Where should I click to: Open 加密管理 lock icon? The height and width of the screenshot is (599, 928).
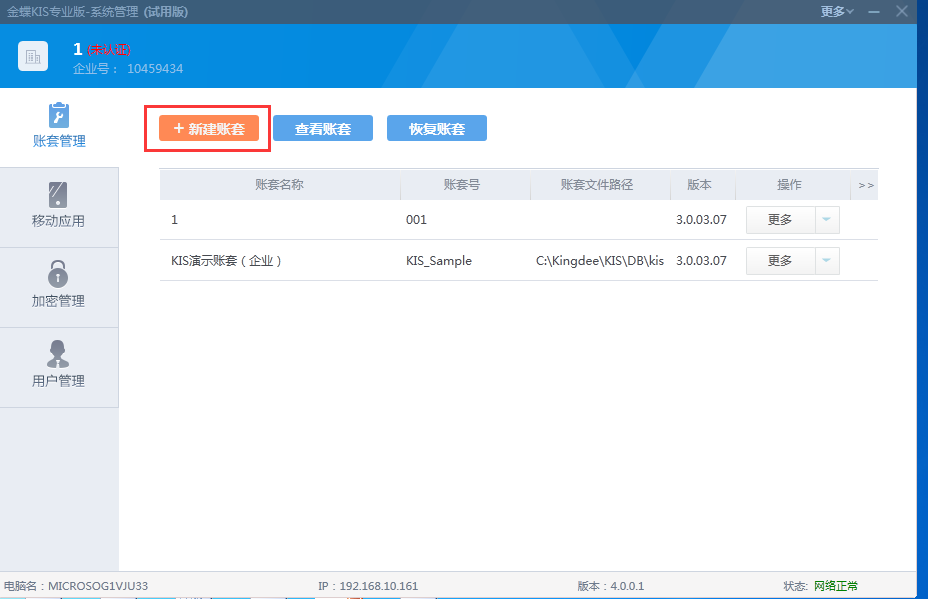point(59,273)
